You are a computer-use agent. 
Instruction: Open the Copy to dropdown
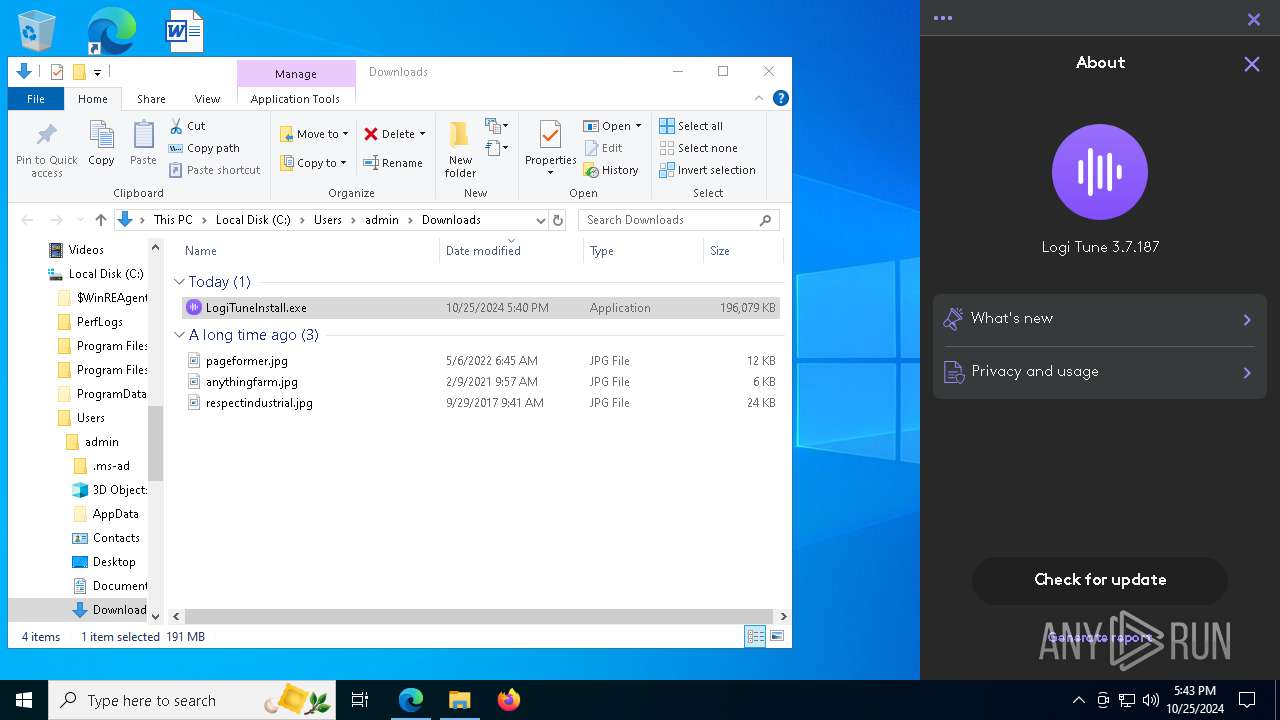coord(313,163)
